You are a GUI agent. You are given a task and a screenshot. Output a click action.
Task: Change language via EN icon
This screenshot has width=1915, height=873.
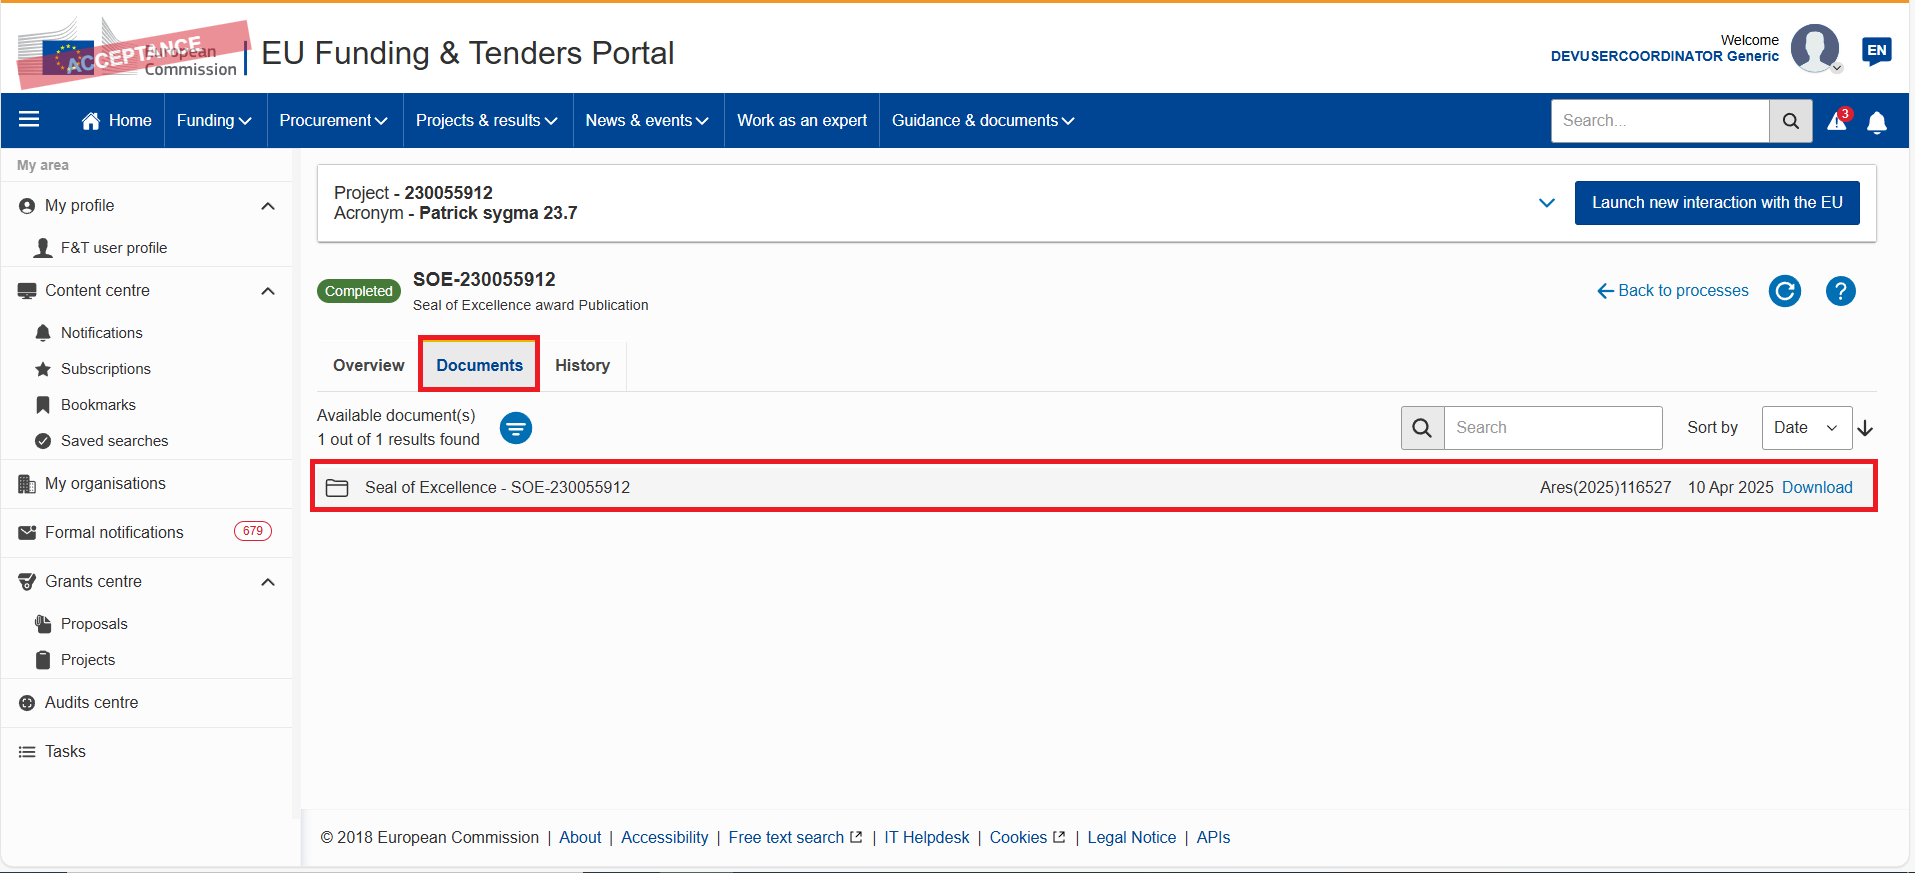1877,51
